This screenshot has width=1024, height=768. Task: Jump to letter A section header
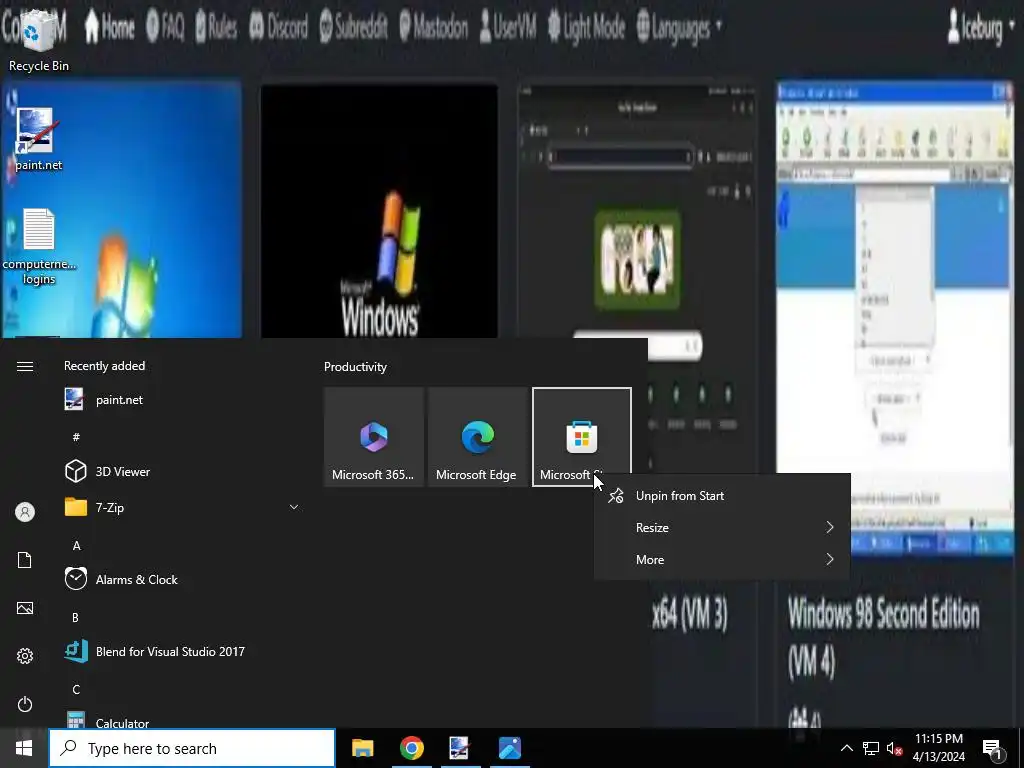(x=76, y=545)
